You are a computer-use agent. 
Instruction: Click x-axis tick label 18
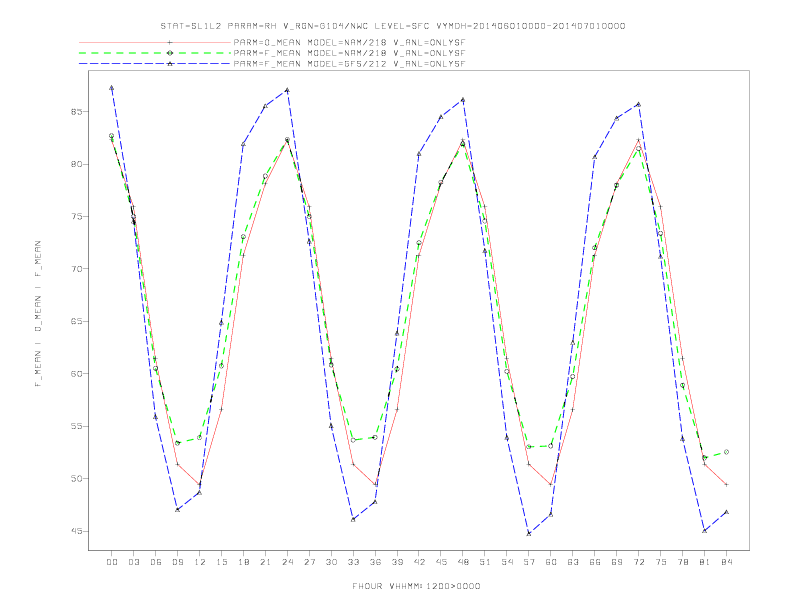click(243, 562)
